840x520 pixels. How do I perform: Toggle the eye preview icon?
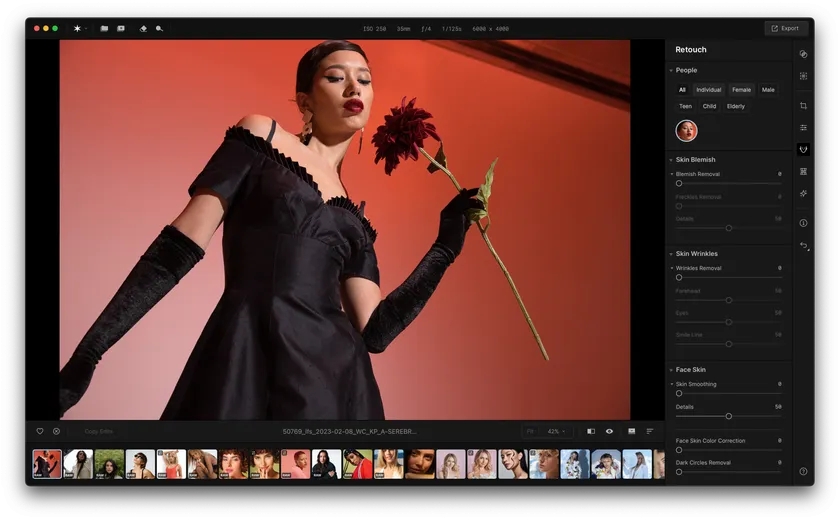click(x=609, y=431)
